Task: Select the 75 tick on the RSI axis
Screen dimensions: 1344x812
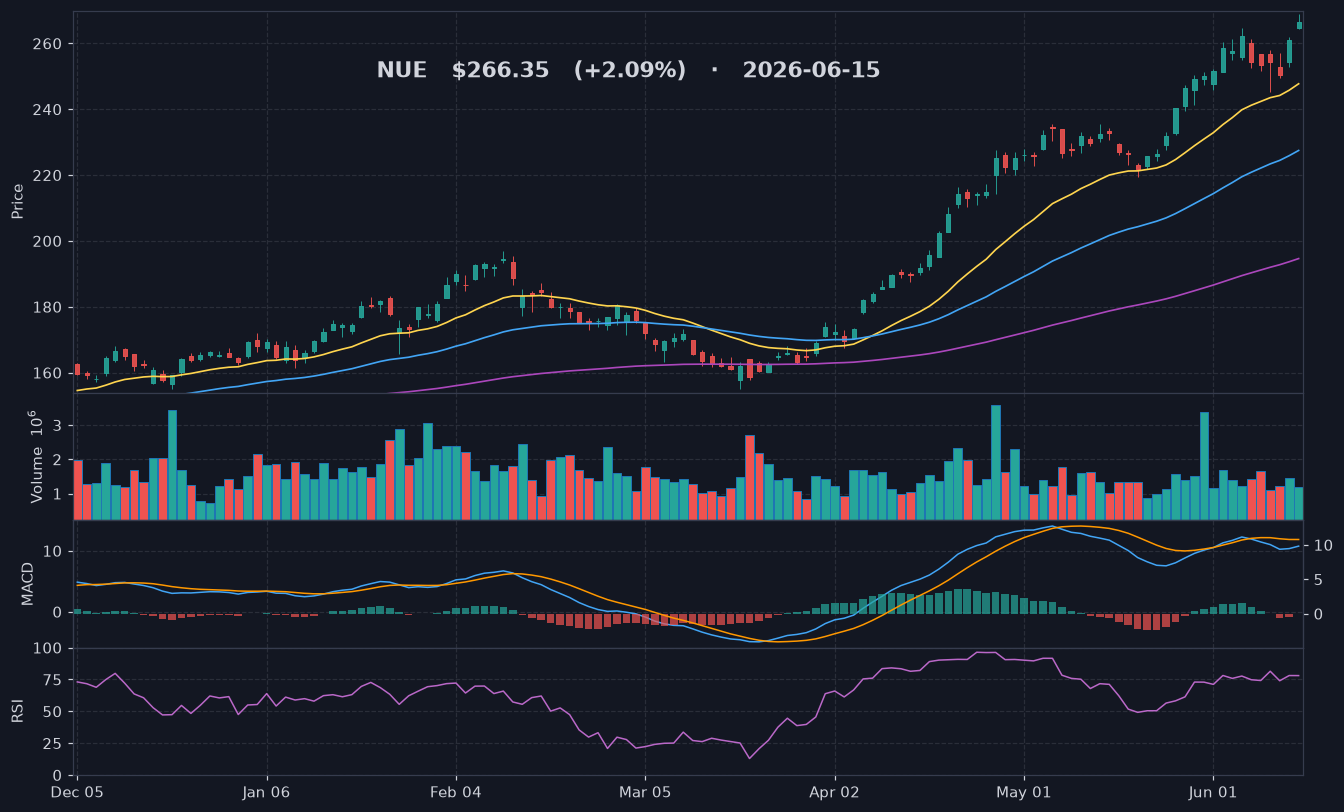Action: (54, 681)
